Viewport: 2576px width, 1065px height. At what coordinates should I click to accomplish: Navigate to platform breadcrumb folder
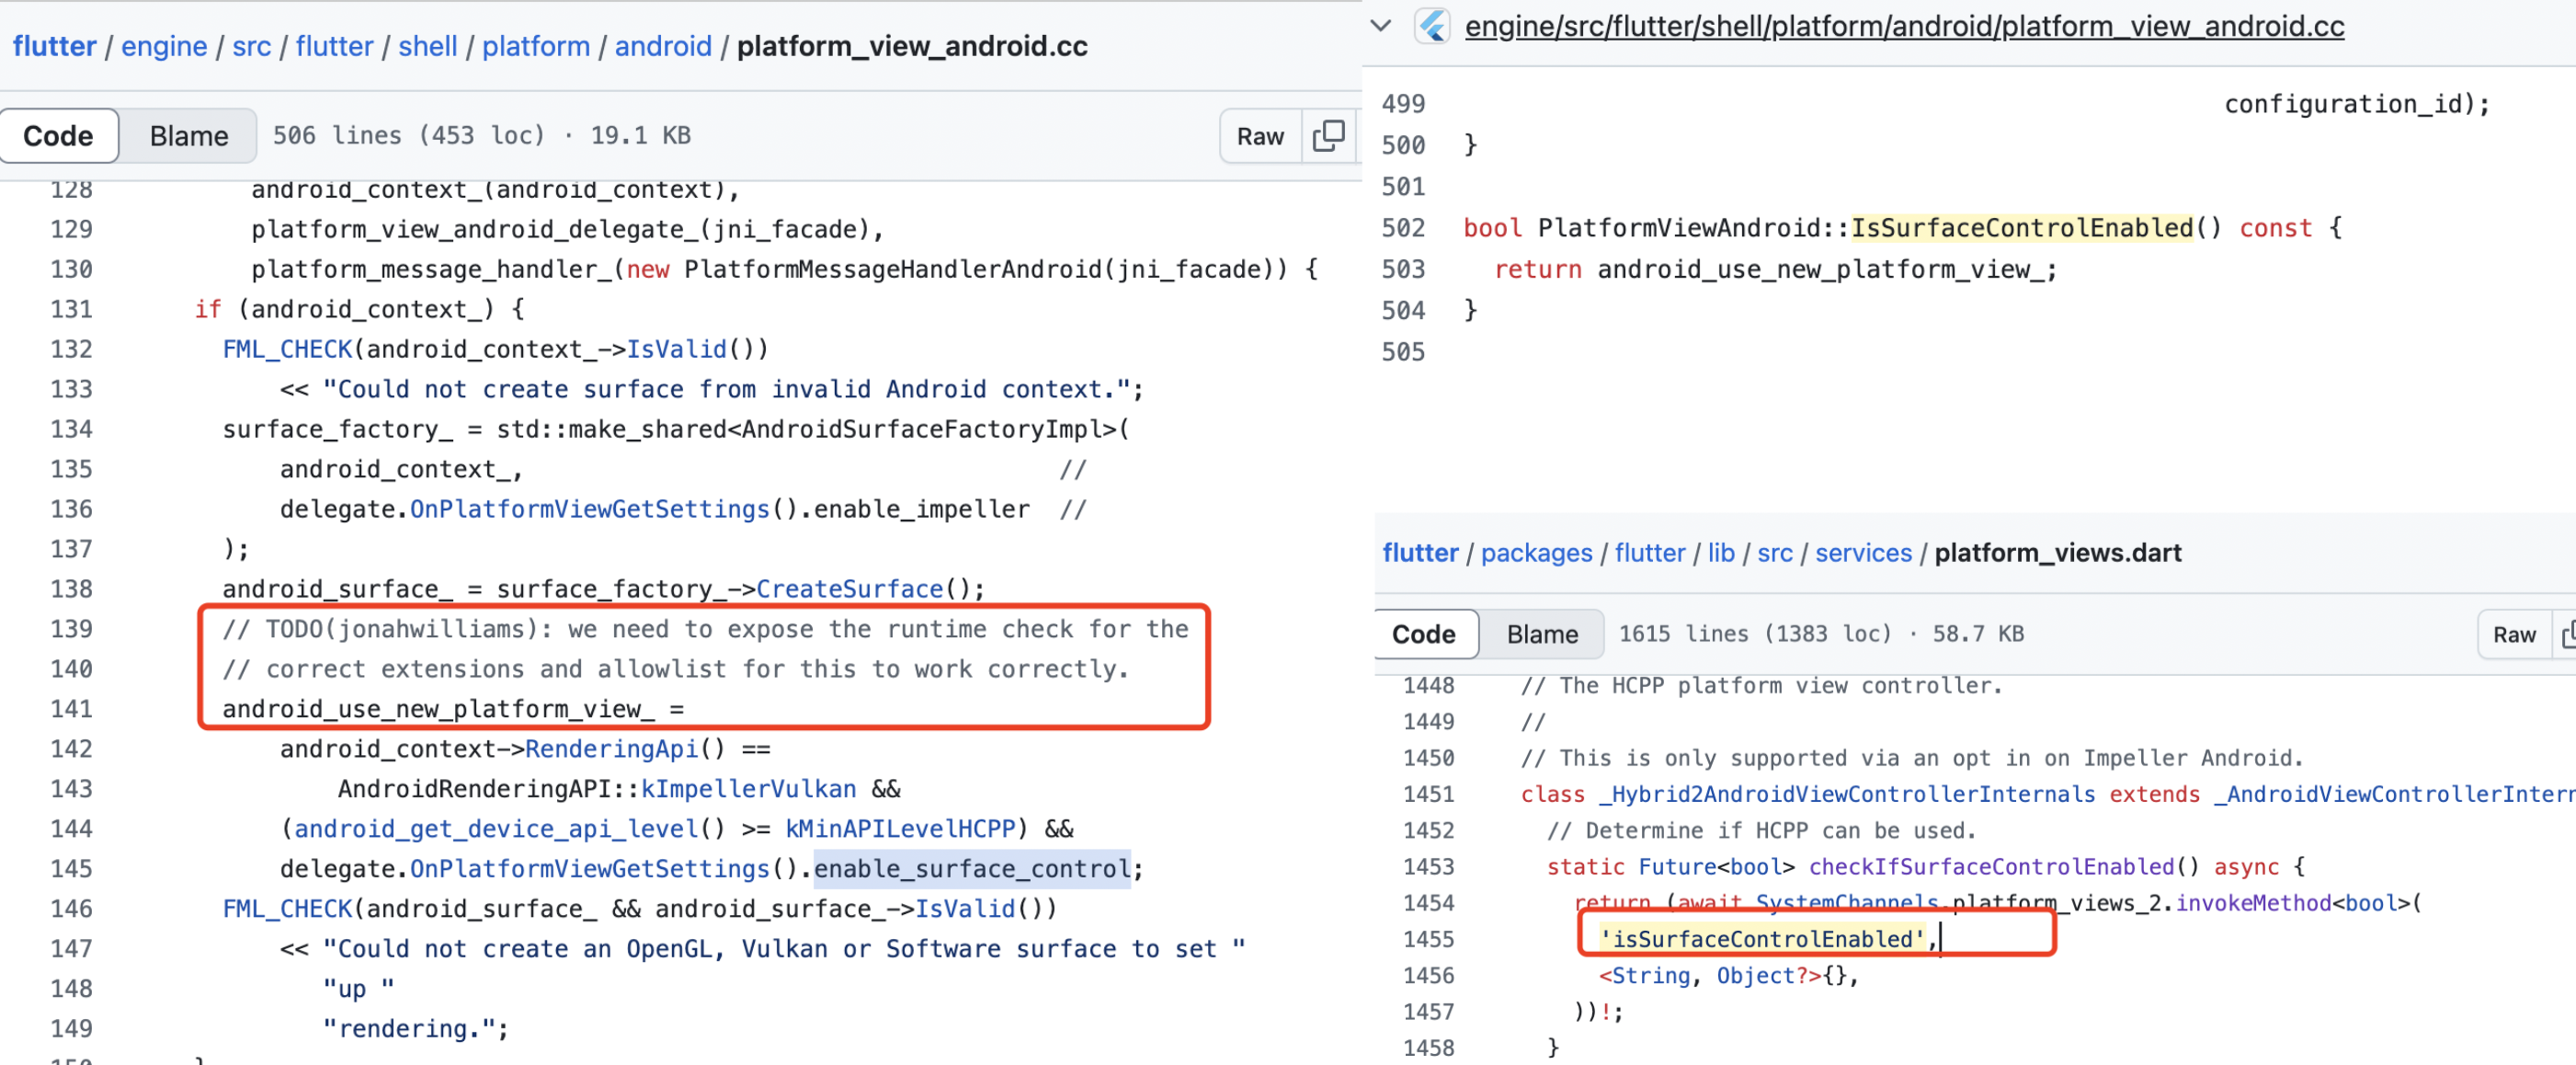(536, 46)
